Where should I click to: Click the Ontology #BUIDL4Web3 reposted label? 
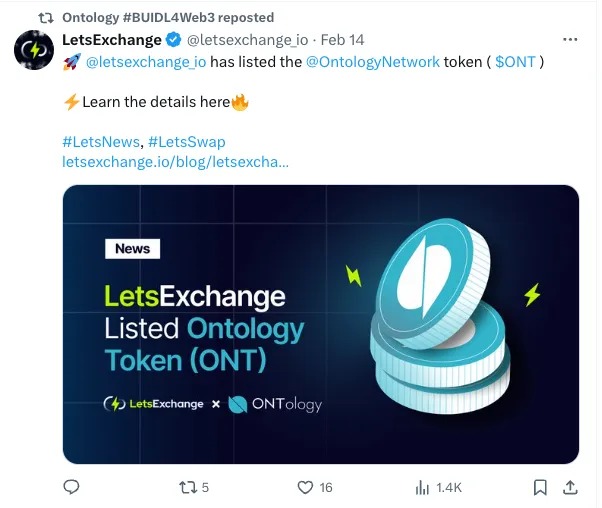click(167, 18)
